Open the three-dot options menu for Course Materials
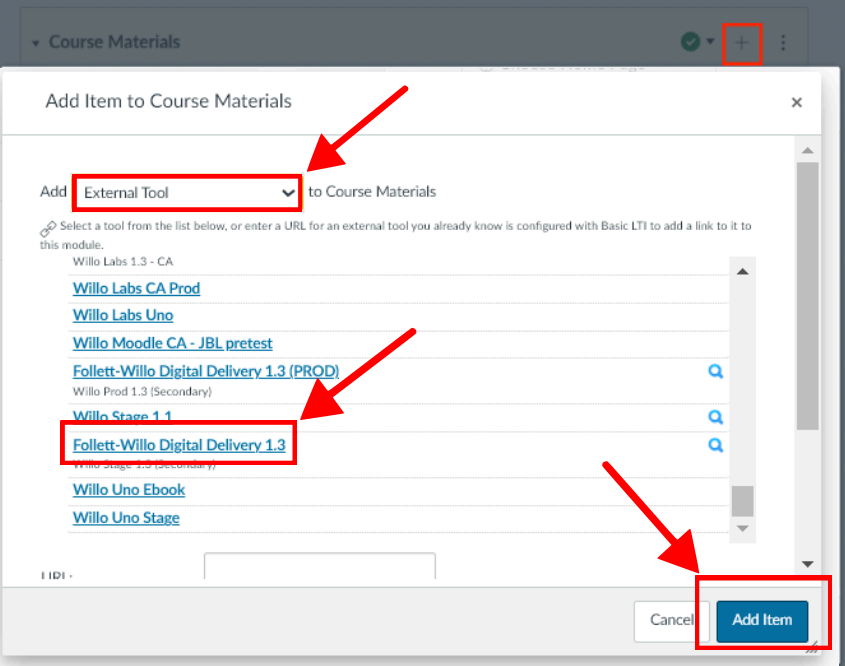This screenshot has width=845, height=666. pos(783,43)
